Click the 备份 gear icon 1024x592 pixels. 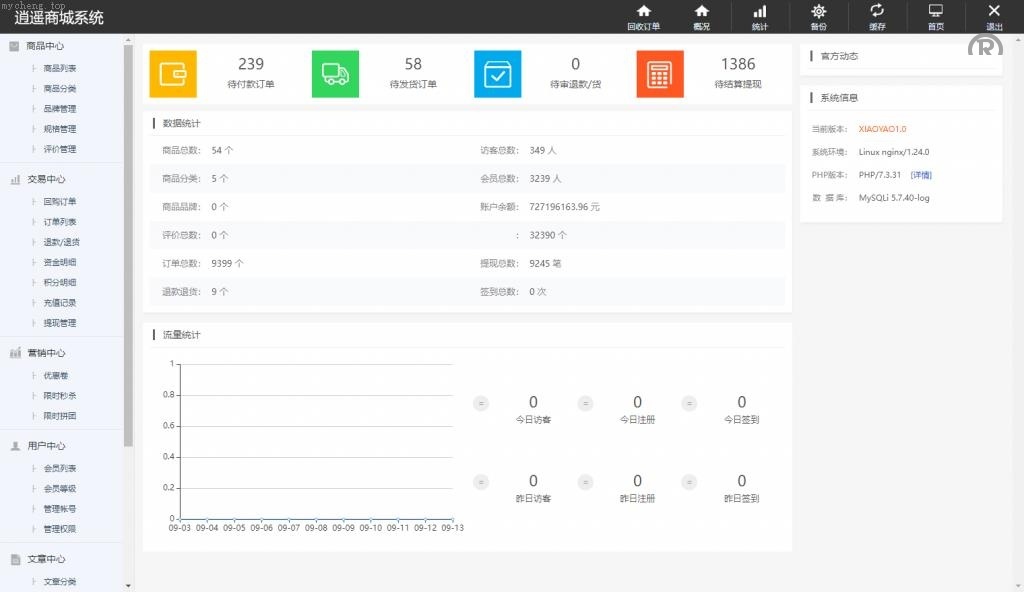click(x=818, y=12)
